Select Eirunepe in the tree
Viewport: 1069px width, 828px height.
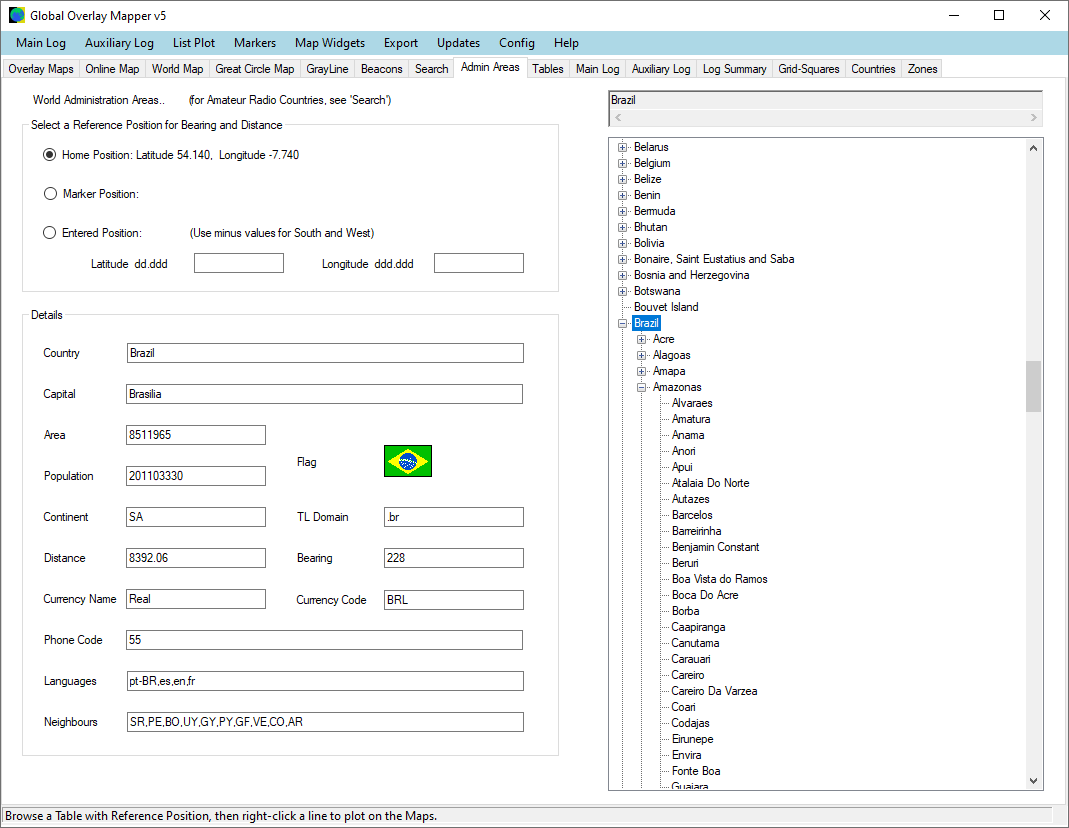pos(692,739)
